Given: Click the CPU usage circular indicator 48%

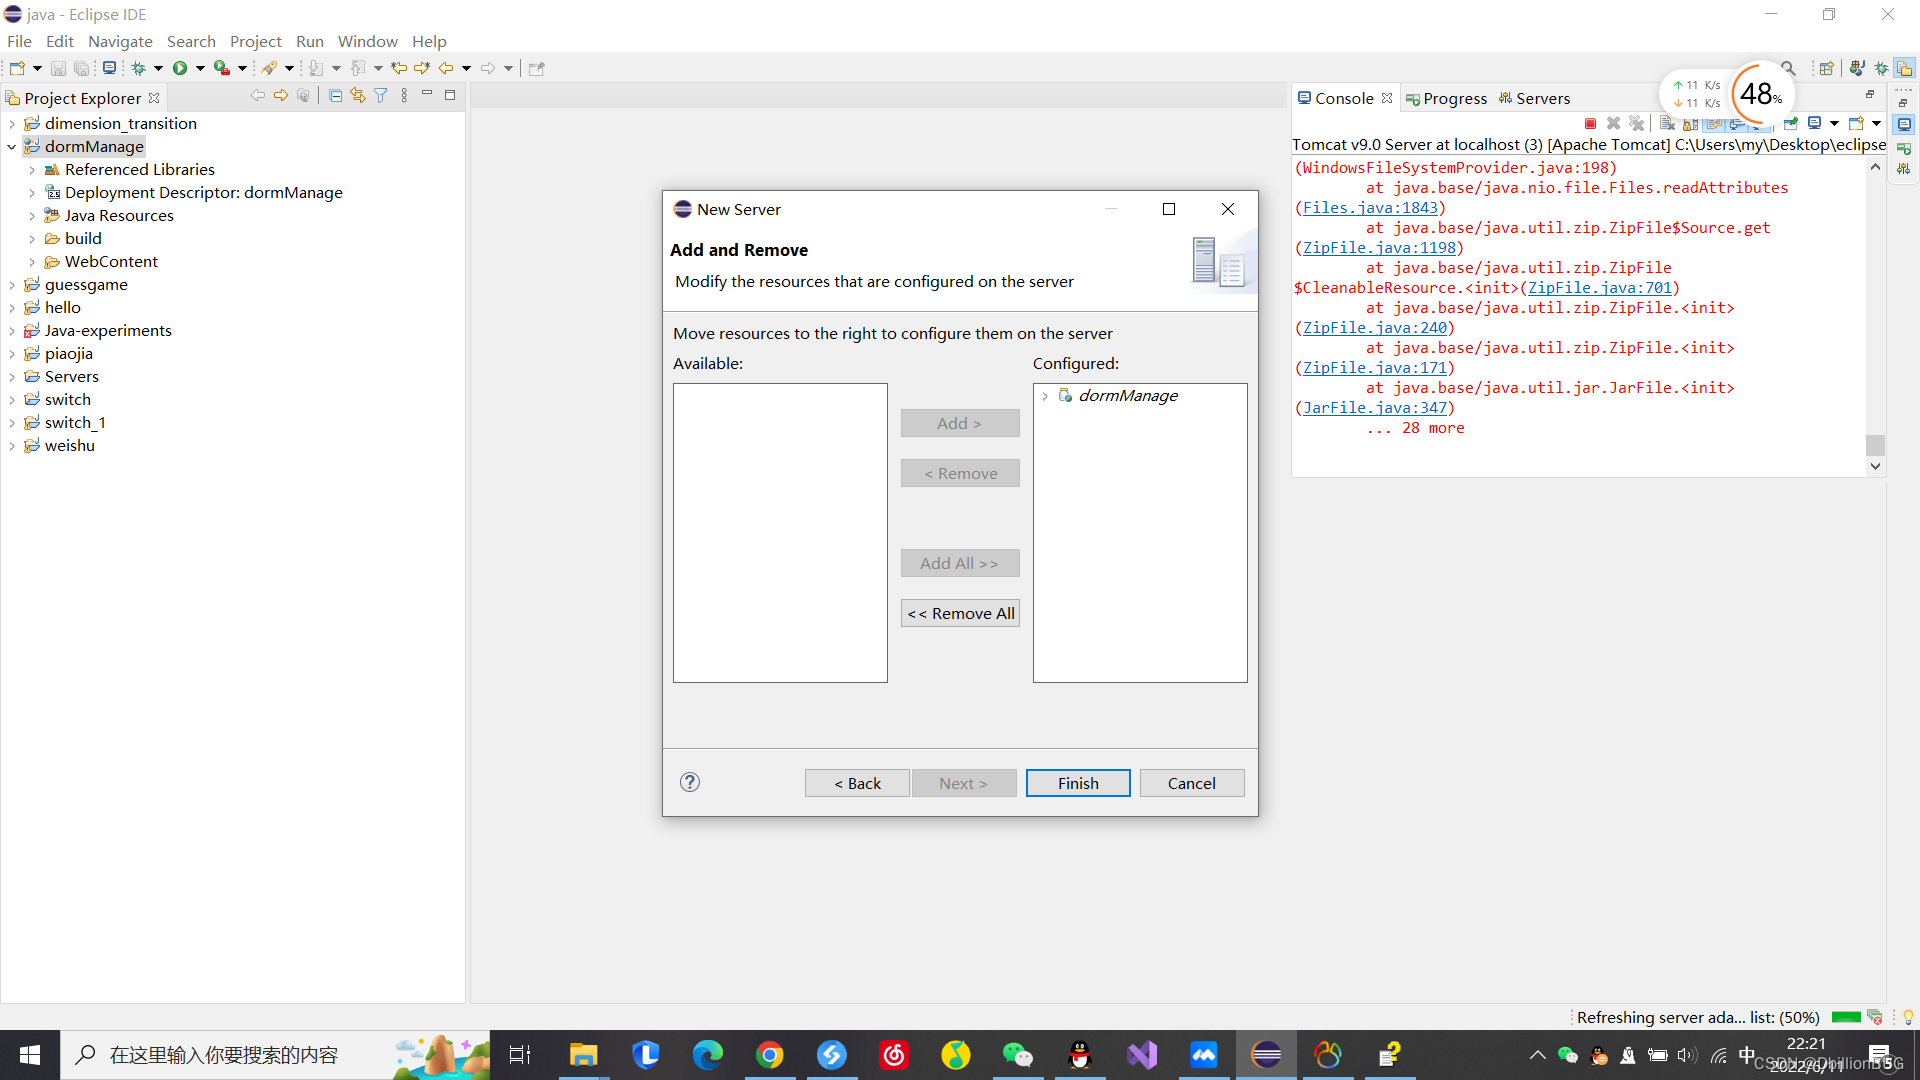Looking at the screenshot, I should pyautogui.click(x=1759, y=94).
